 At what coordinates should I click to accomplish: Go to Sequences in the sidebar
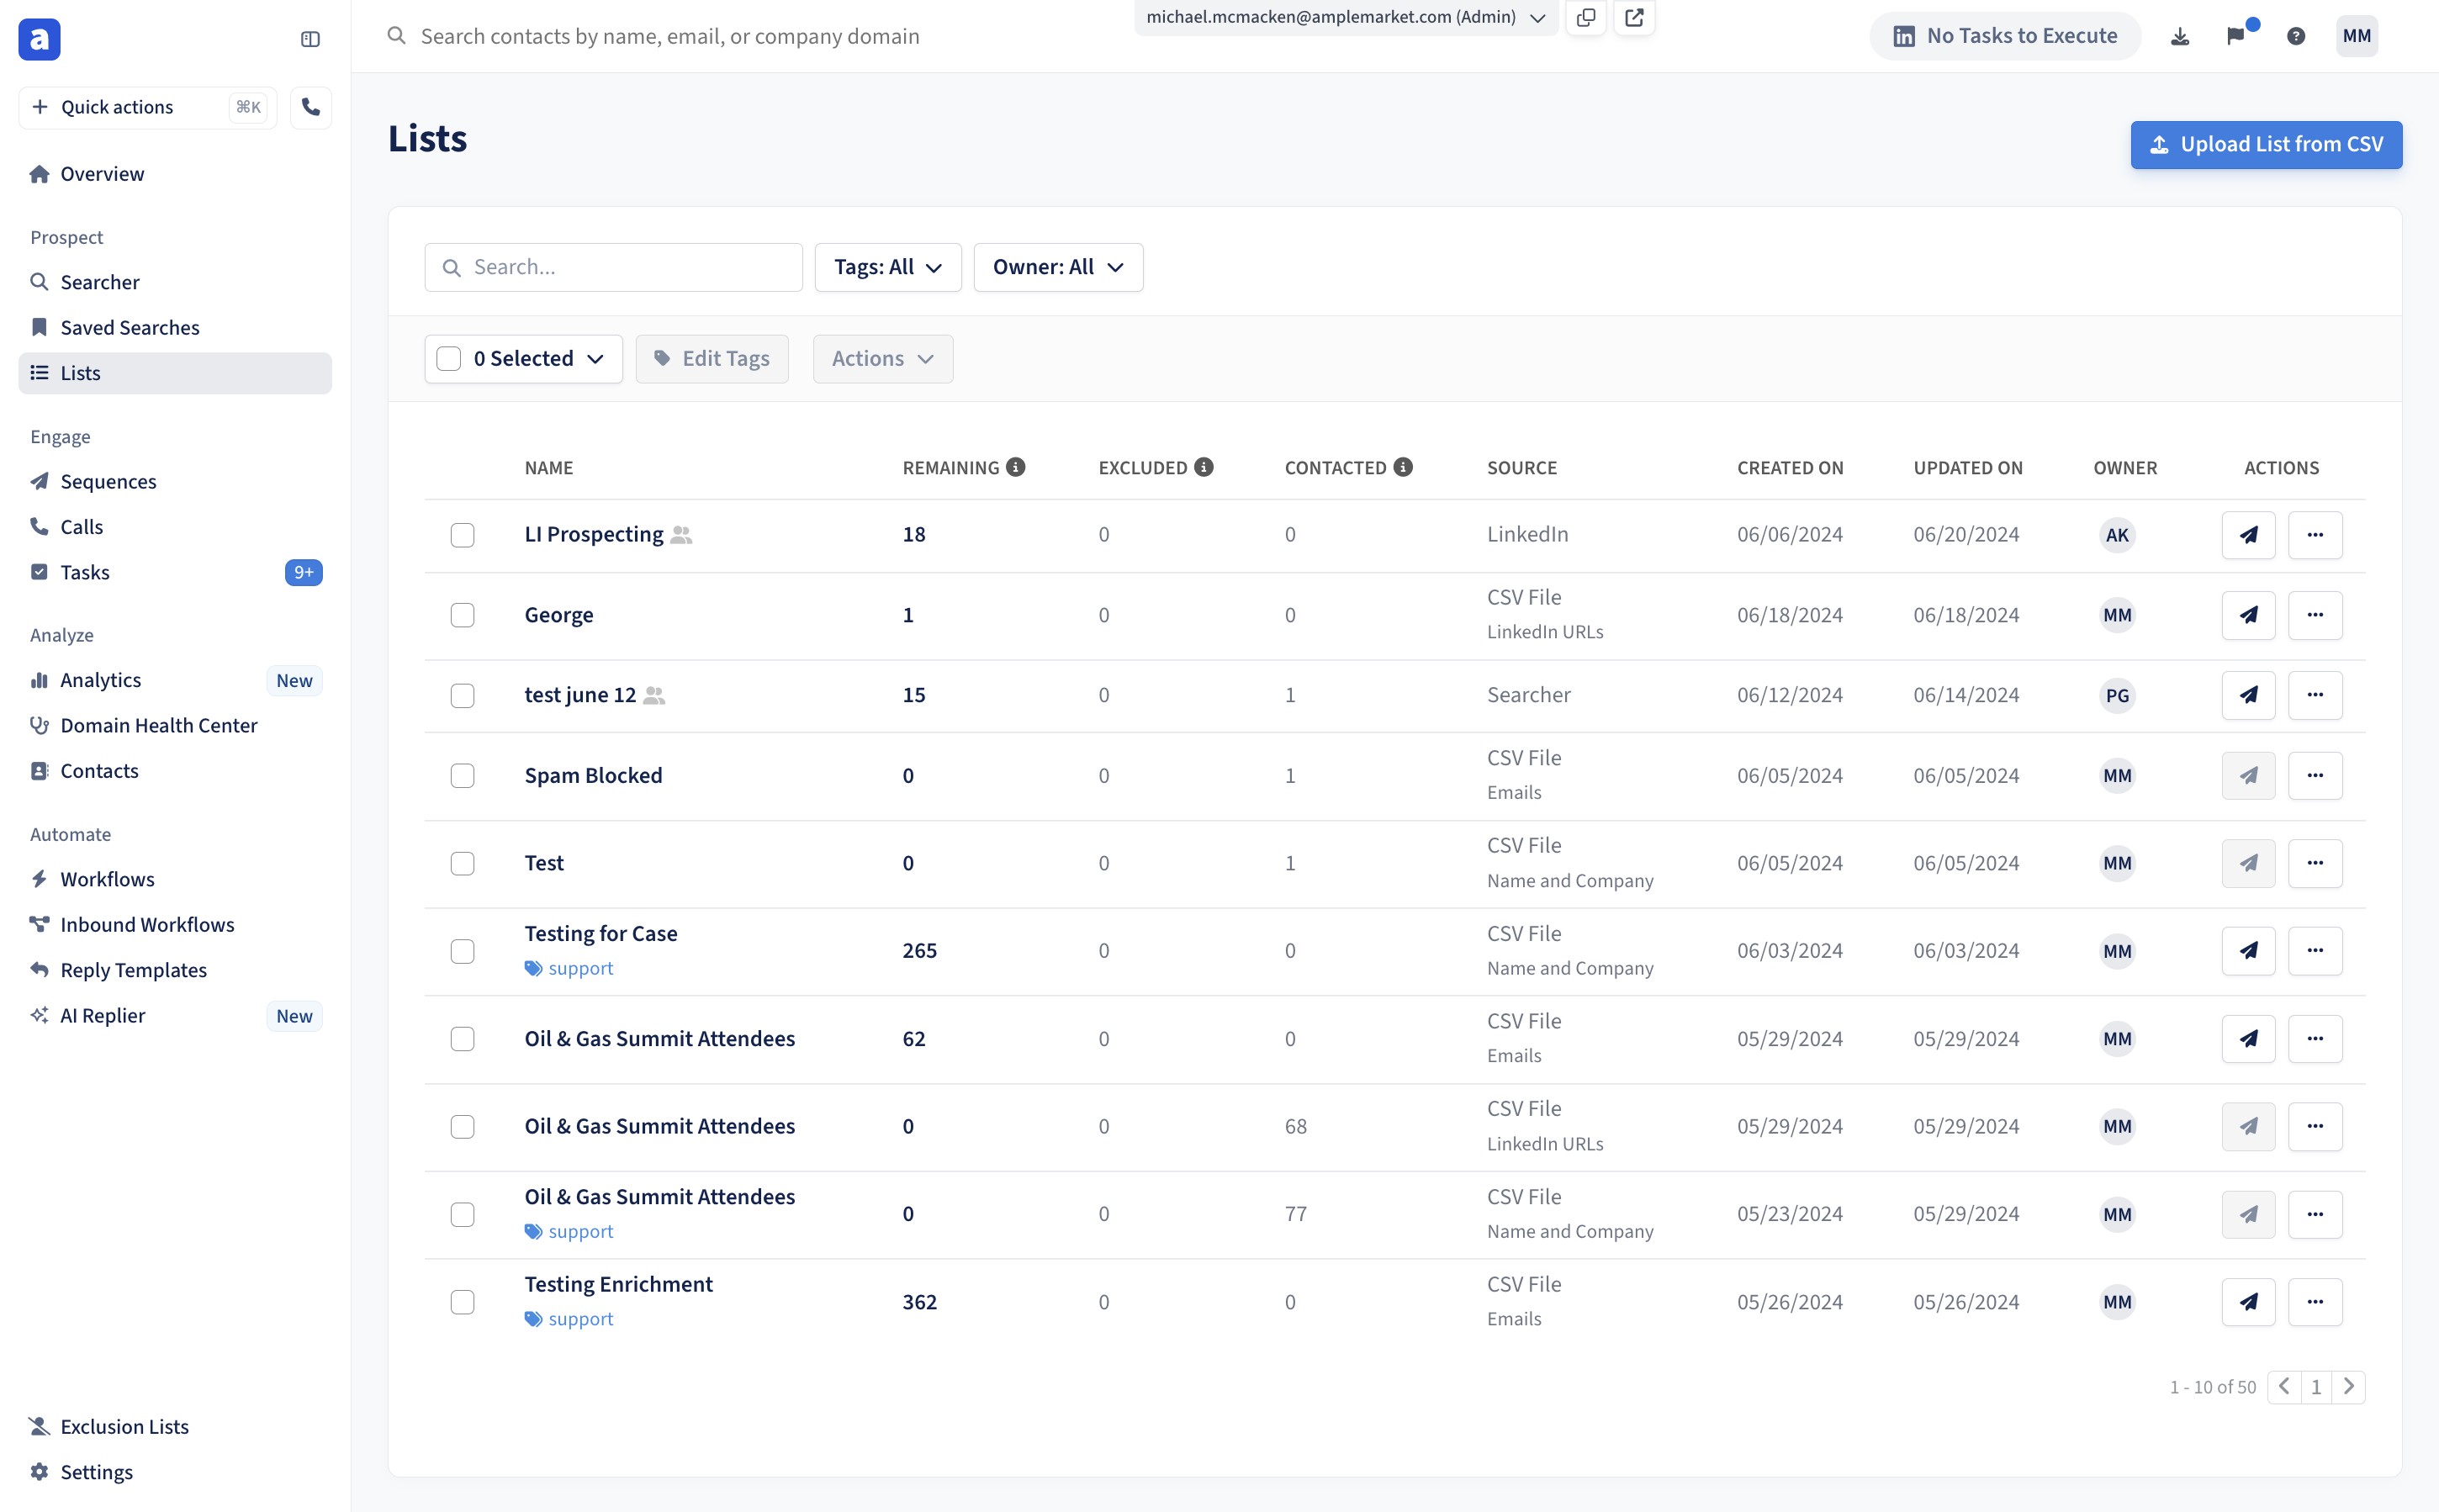(x=108, y=481)
